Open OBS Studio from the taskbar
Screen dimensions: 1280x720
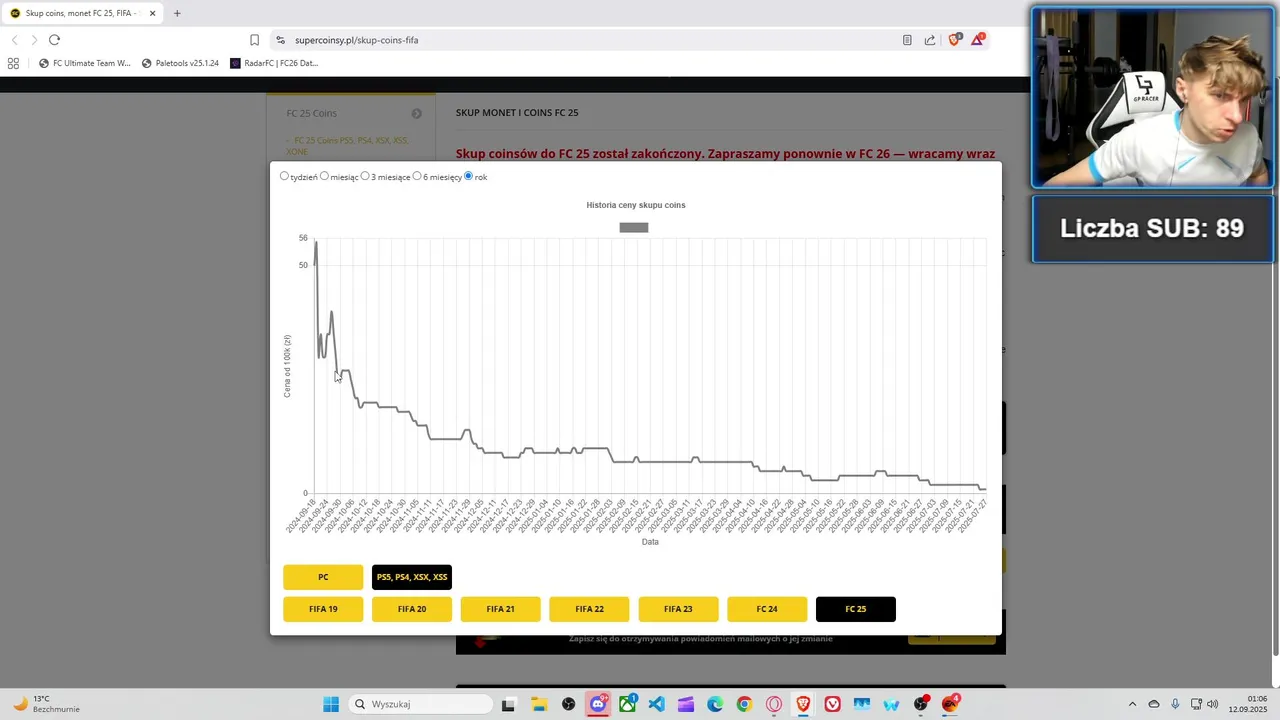[568, 704]
